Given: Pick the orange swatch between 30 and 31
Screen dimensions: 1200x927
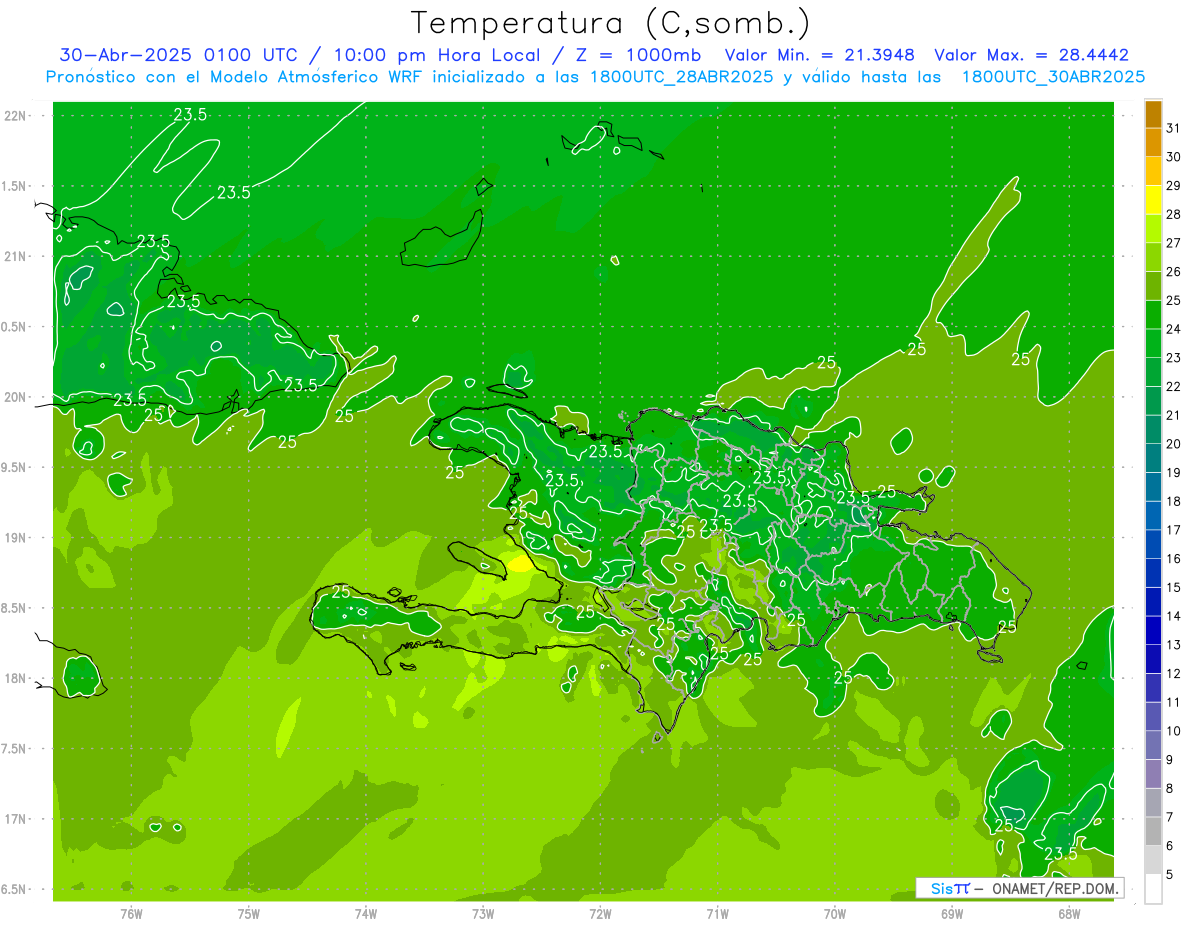Looking at the screenshot, I should 1153,142.
